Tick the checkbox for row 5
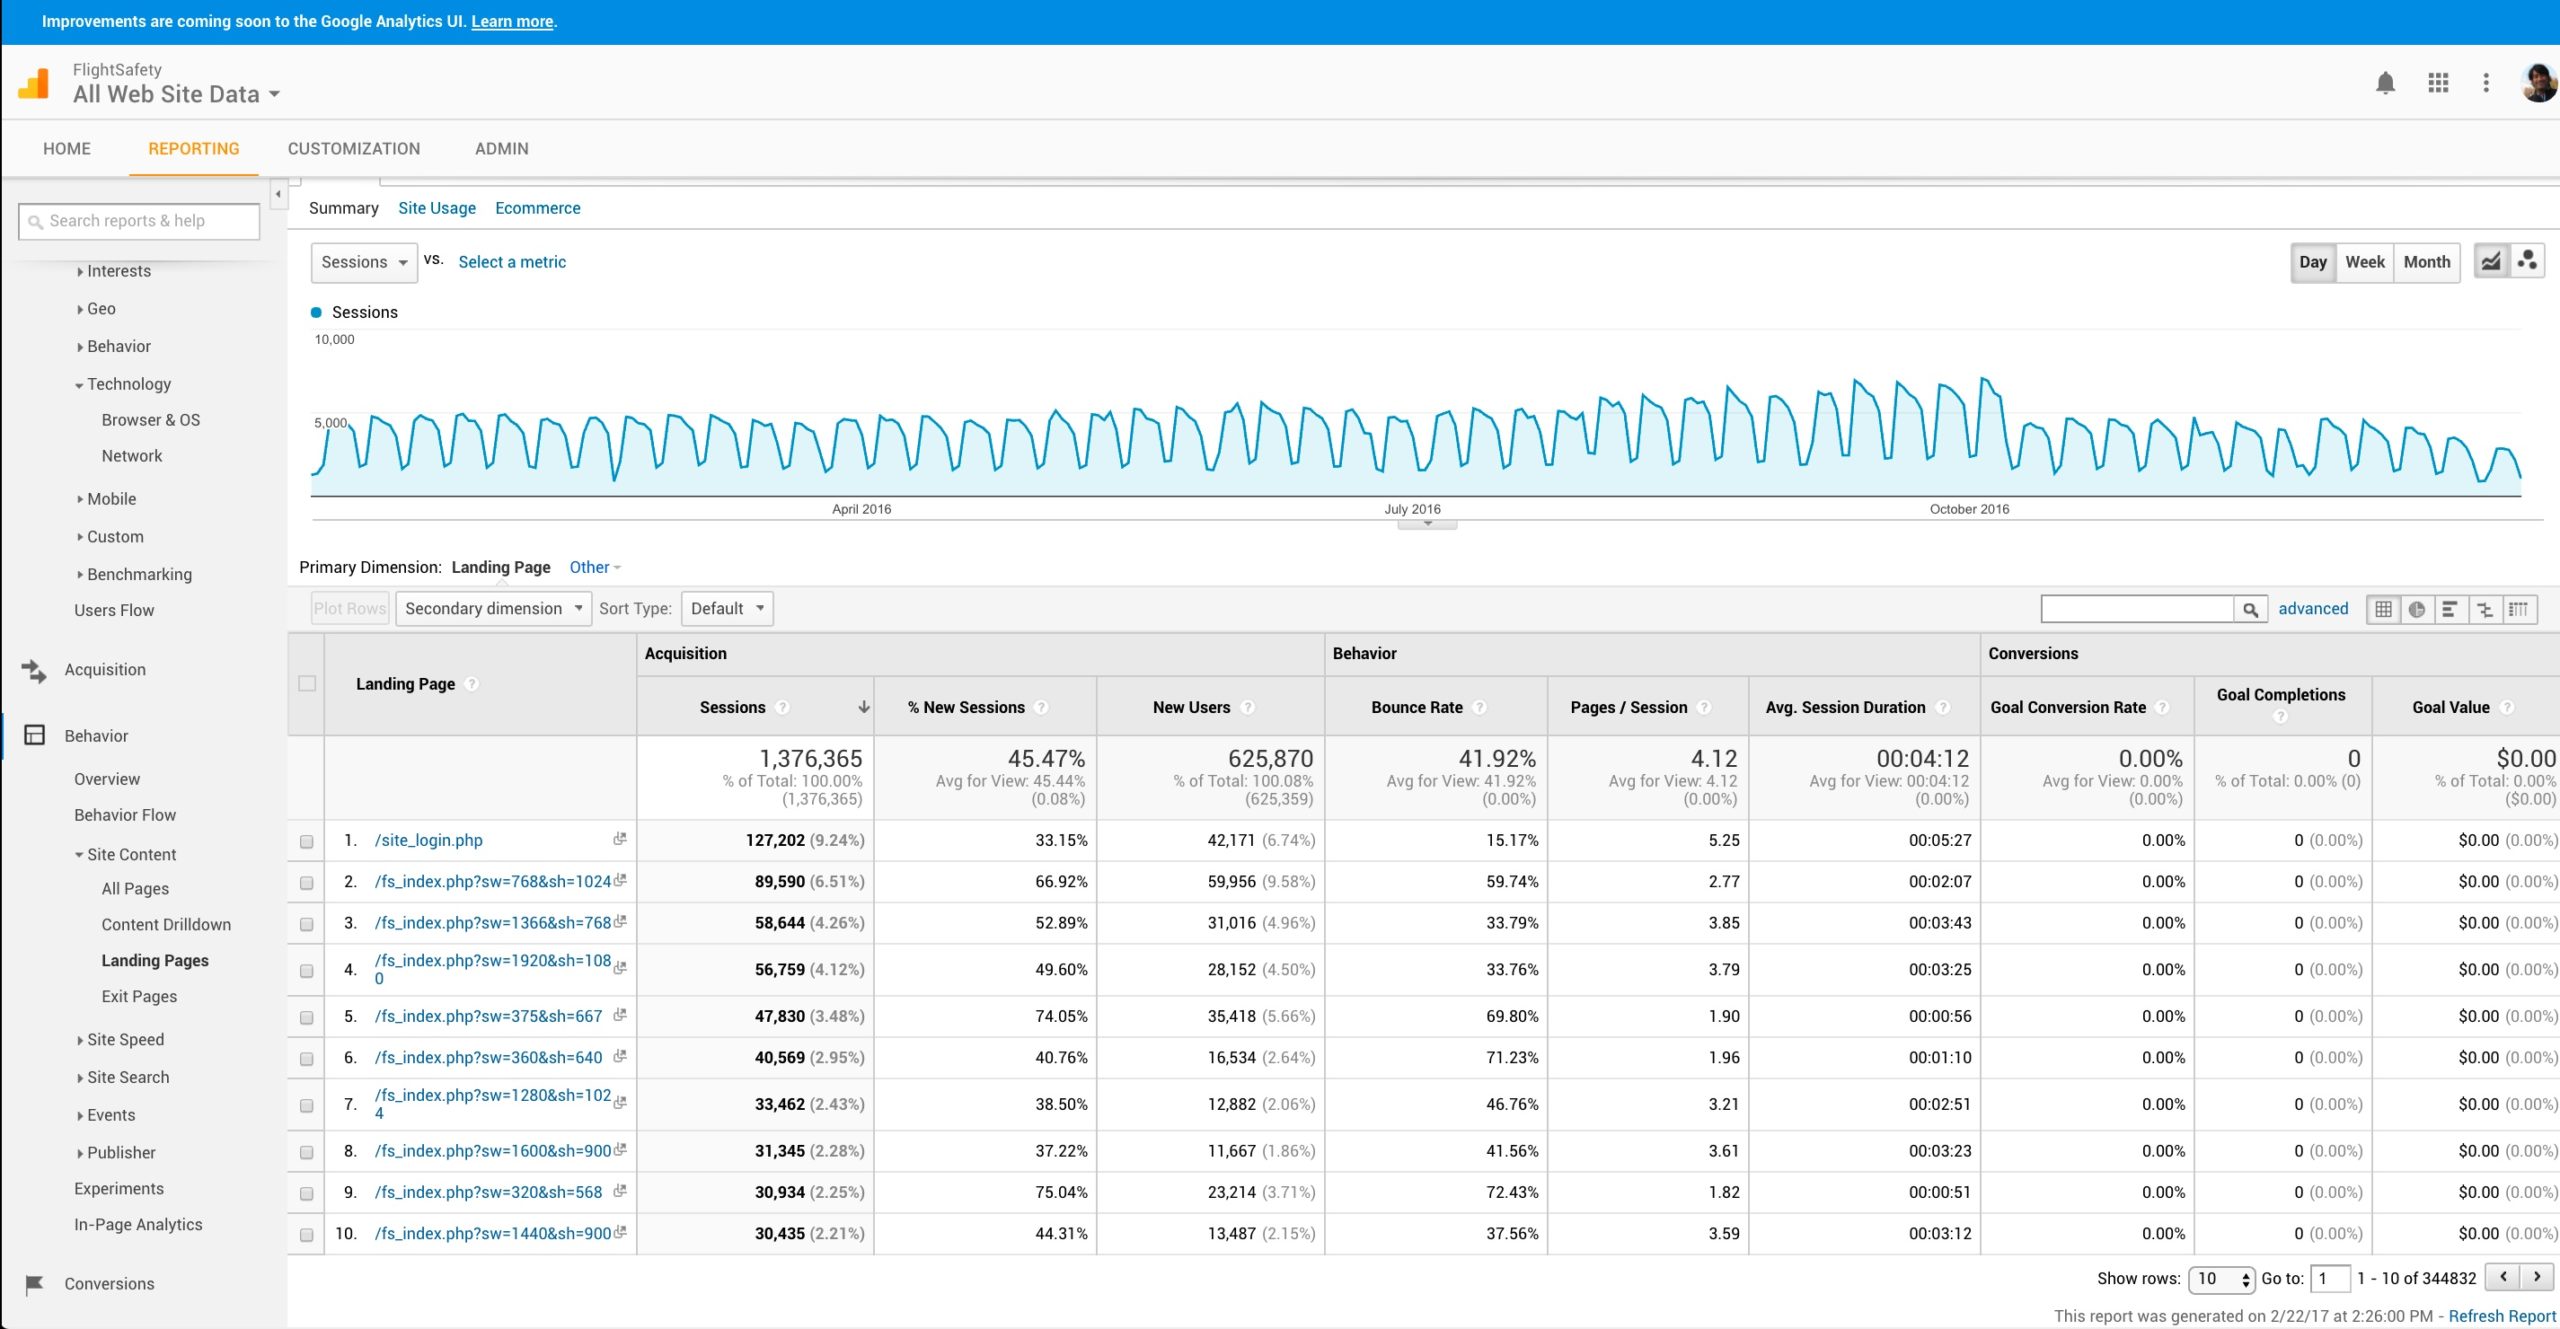This screenshot has height=1329, width=2560. point(307,1017)
